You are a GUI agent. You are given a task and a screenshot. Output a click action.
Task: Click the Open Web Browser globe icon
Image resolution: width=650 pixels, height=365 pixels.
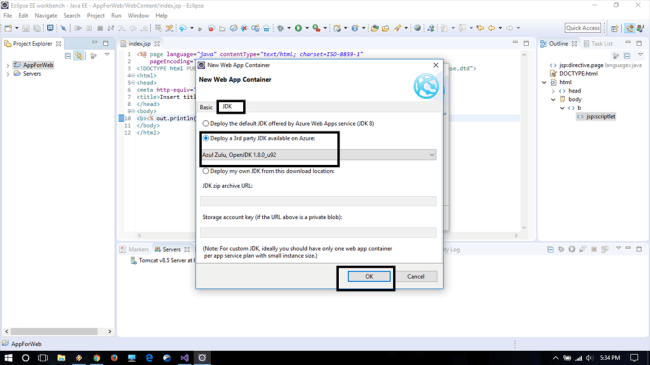pos(417,28)
